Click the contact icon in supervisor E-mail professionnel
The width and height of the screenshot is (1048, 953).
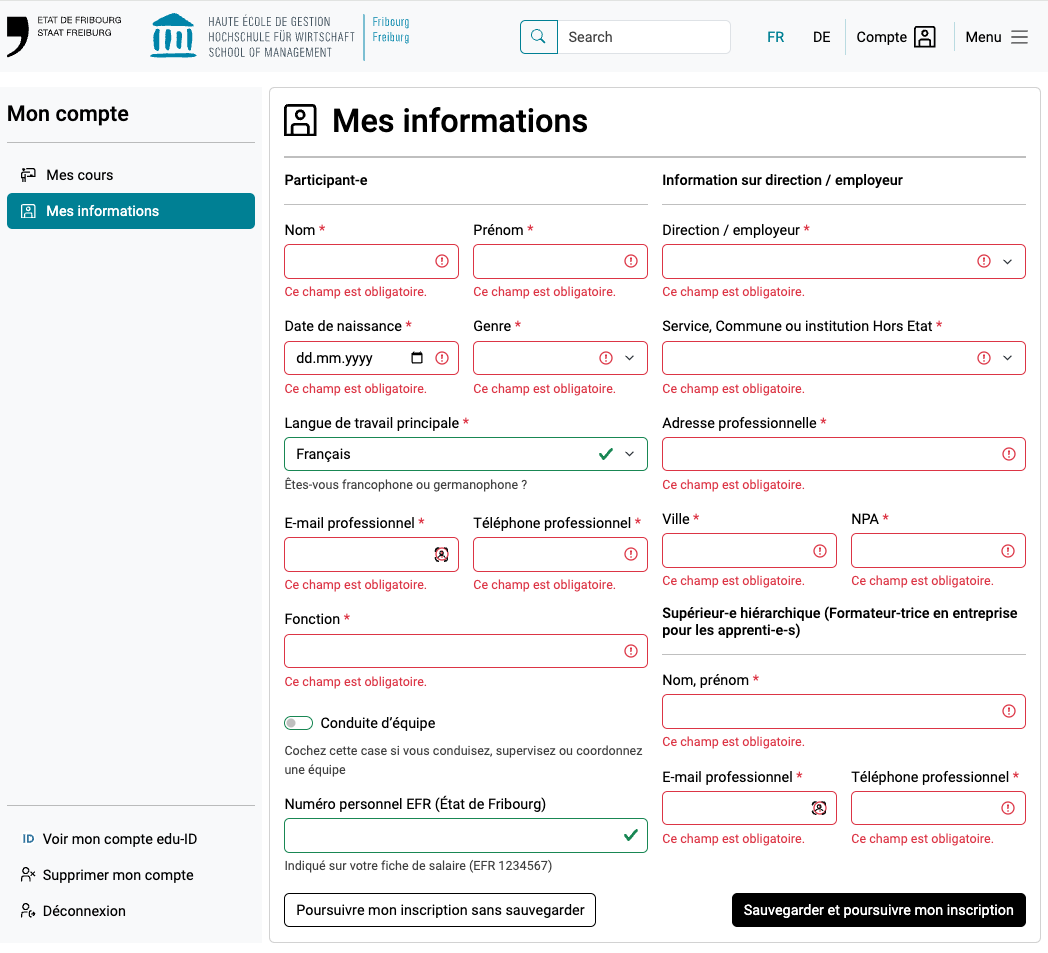[x=819, y=808]
